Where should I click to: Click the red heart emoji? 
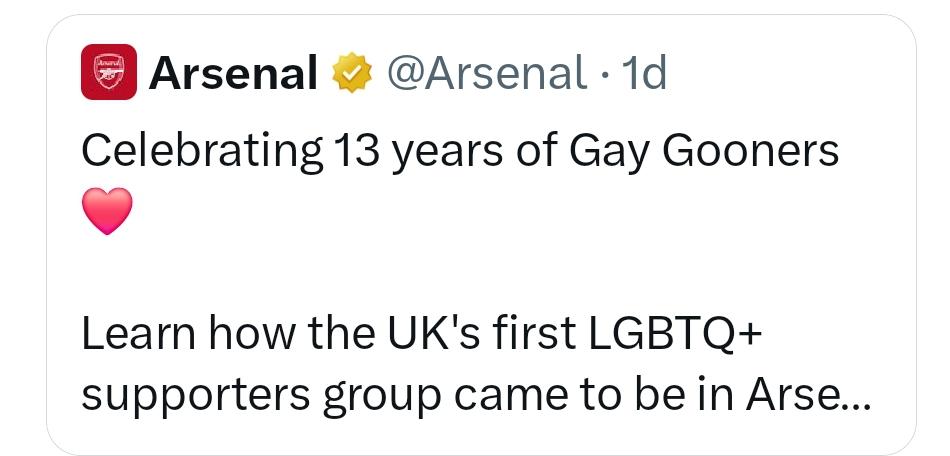click(105, 212)
